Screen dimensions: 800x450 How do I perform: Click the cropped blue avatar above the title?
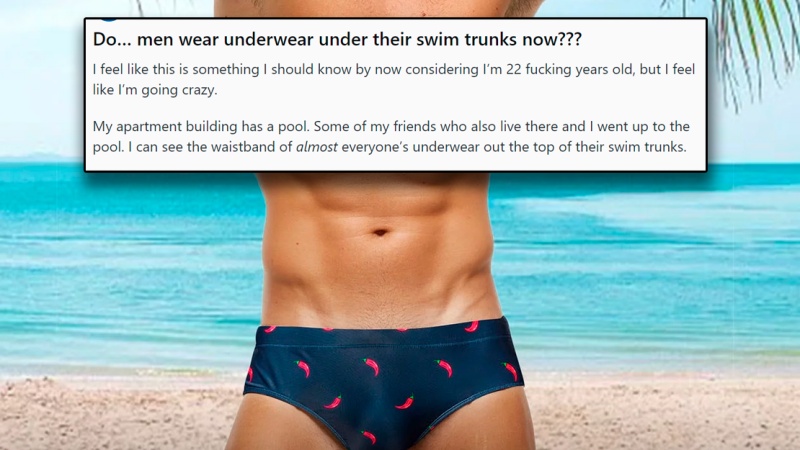109,19
